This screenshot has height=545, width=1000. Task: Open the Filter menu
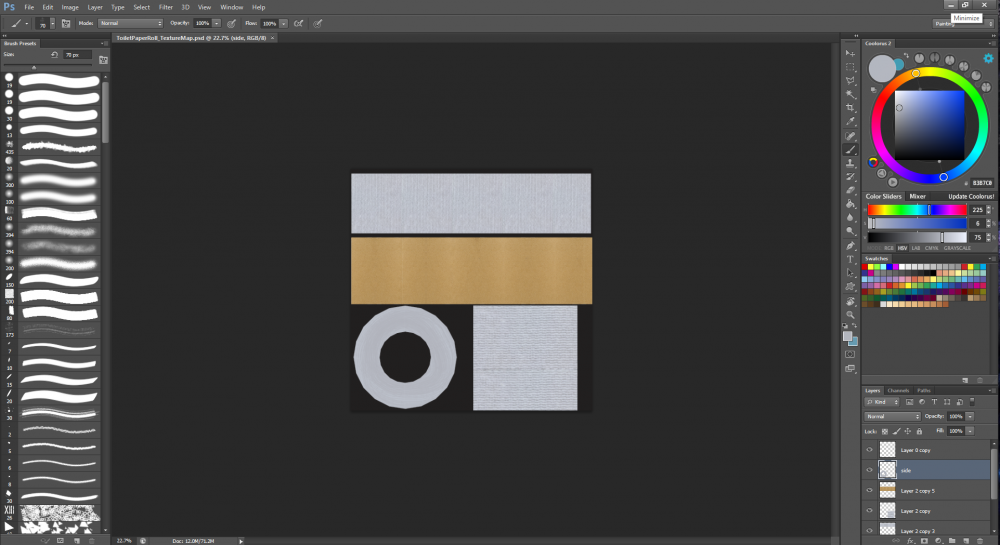166,7
